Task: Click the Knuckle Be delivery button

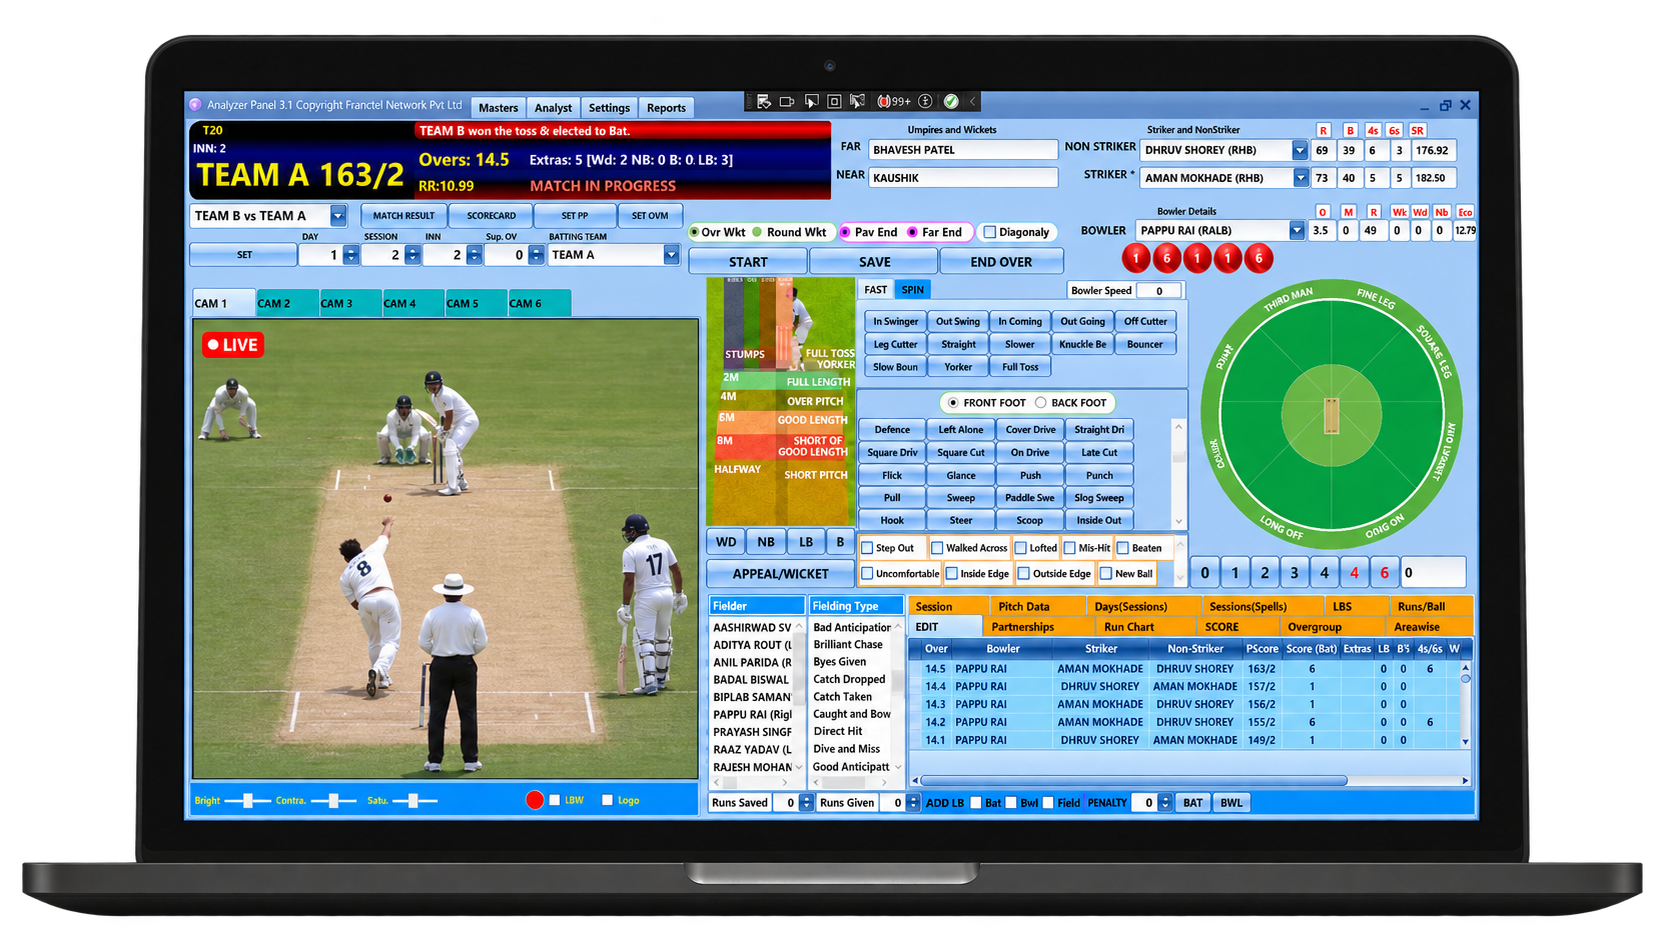Action: pyautogui.click(x=1083, y=344)
